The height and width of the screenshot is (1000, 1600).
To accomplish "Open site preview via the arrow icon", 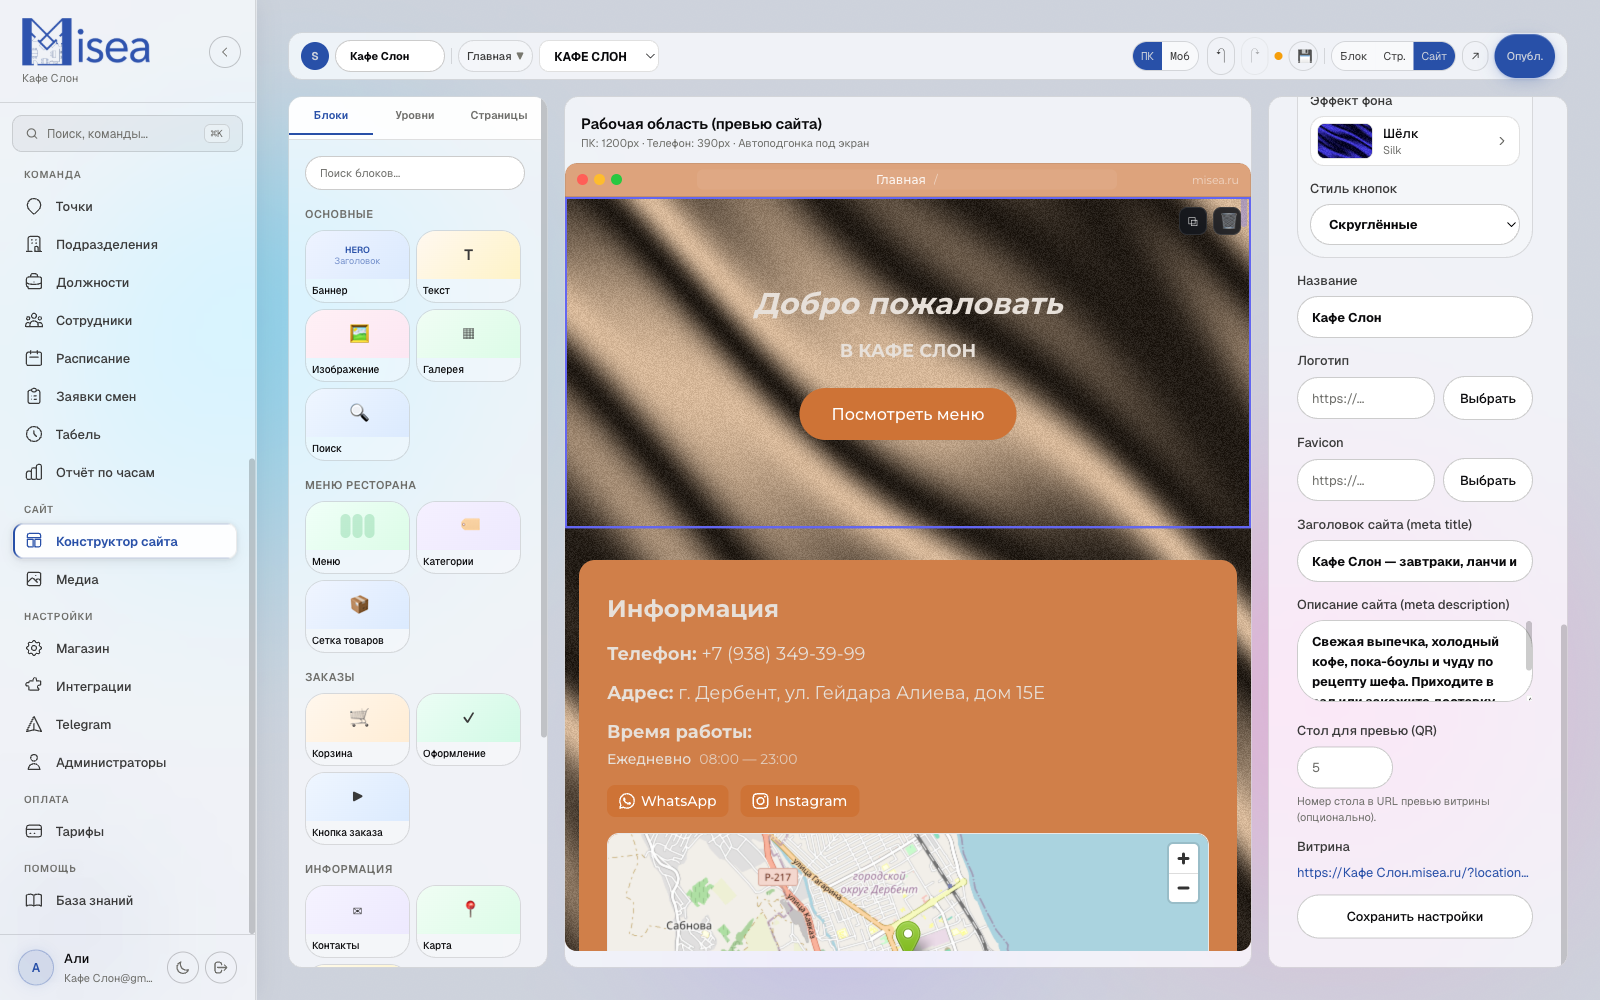I will (x=1475, y=56).
